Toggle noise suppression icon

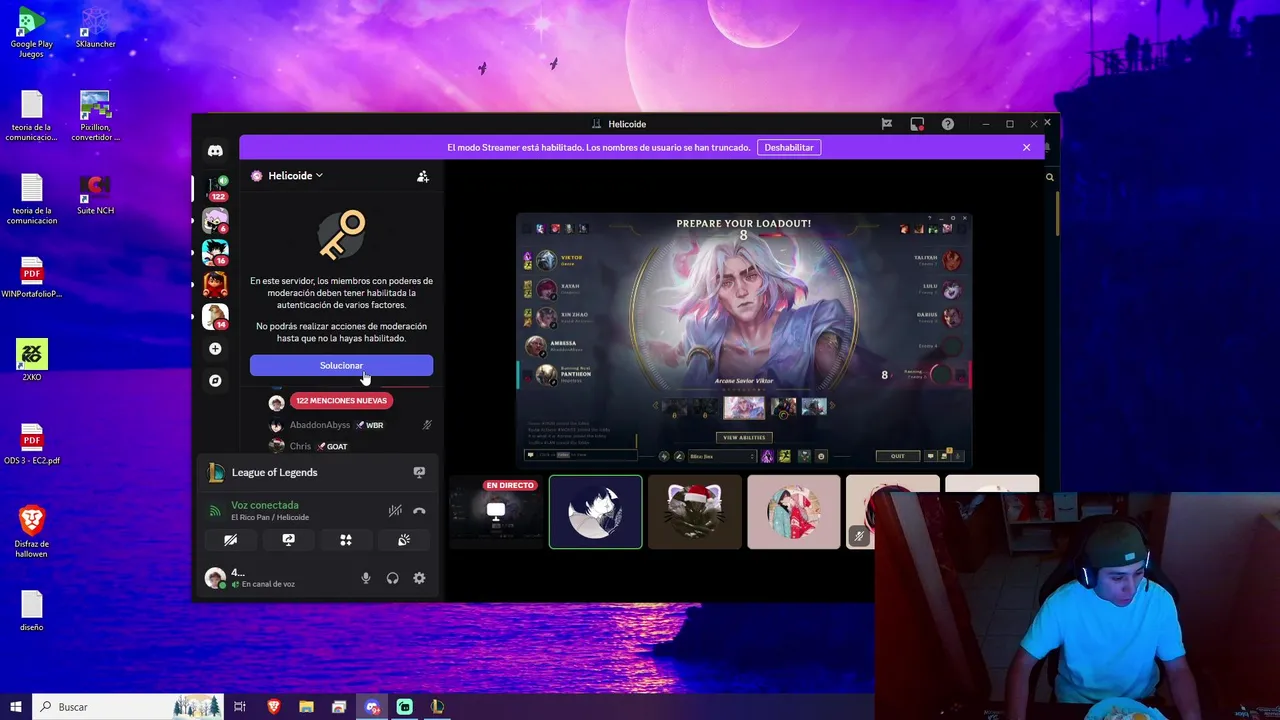(396, 511)
